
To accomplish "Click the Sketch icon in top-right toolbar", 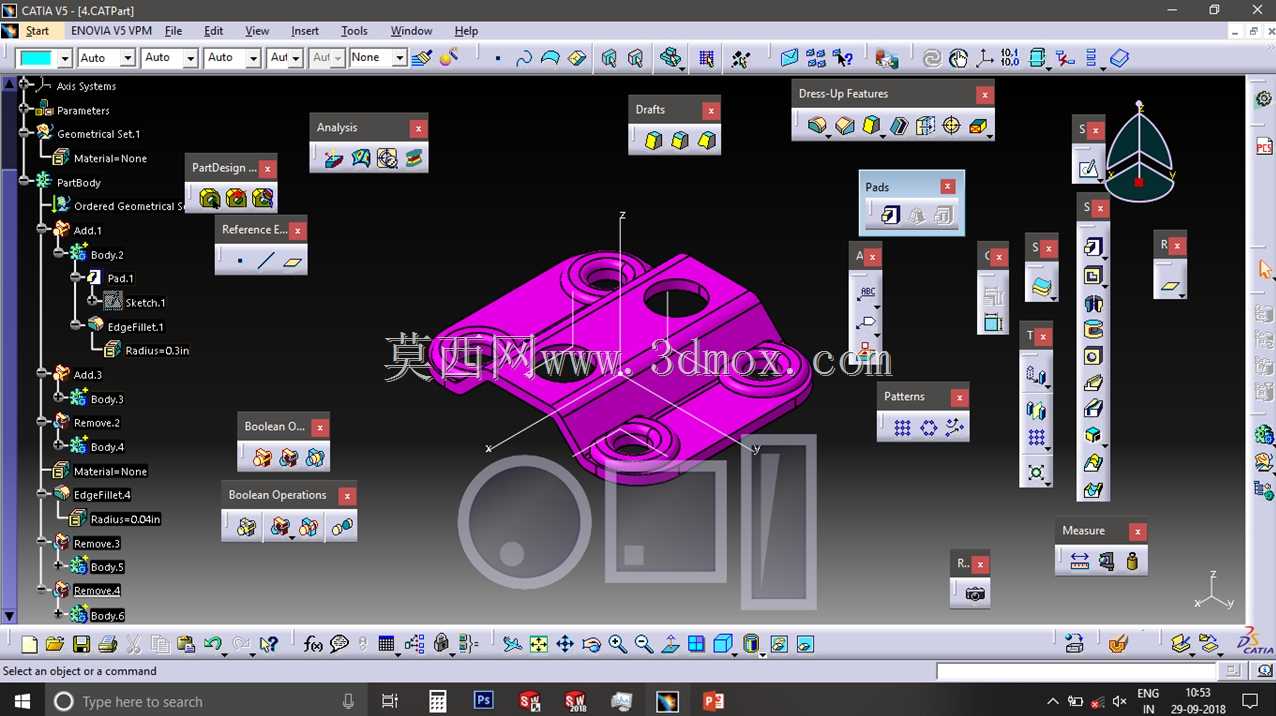I will (1087, 169).
